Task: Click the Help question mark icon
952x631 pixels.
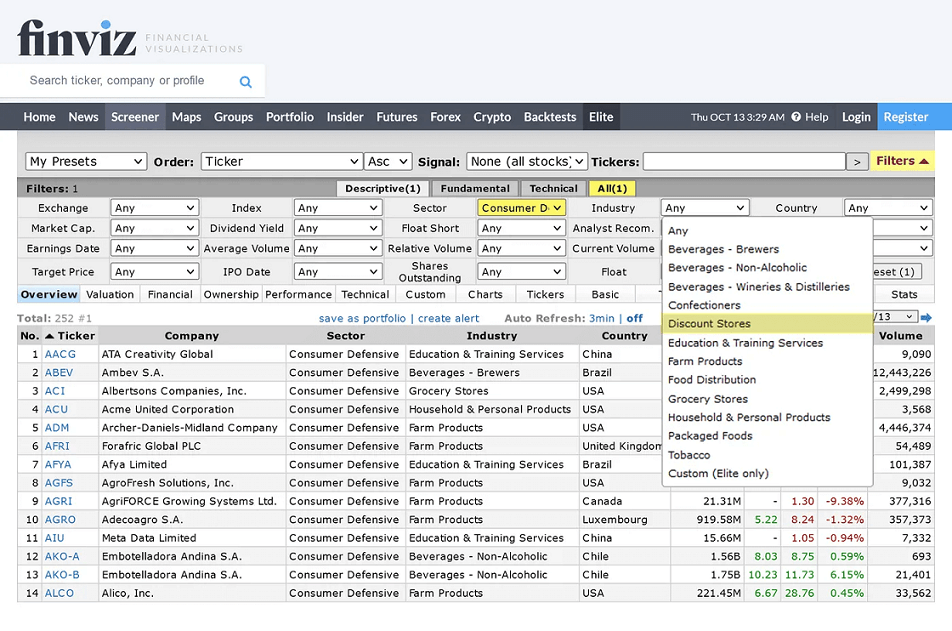Action: (x=797, y=117)
